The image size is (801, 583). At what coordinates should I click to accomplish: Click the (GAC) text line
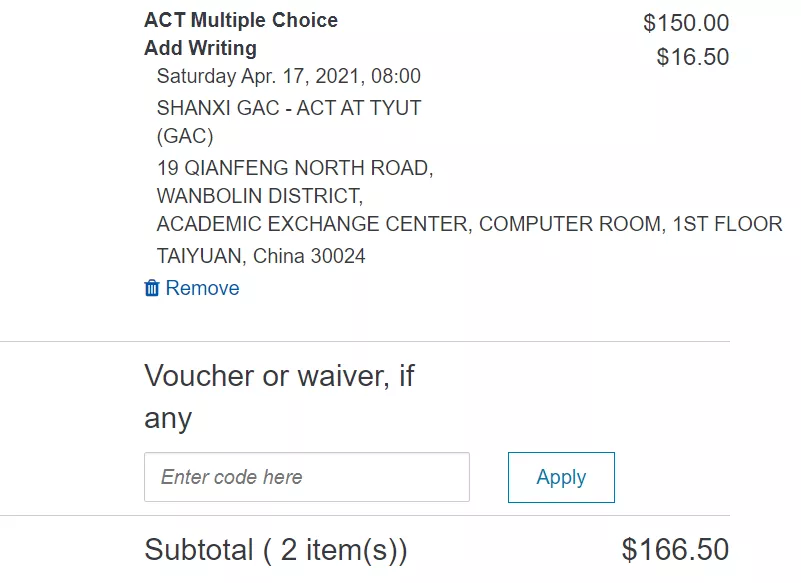click(x=185, y=136)
